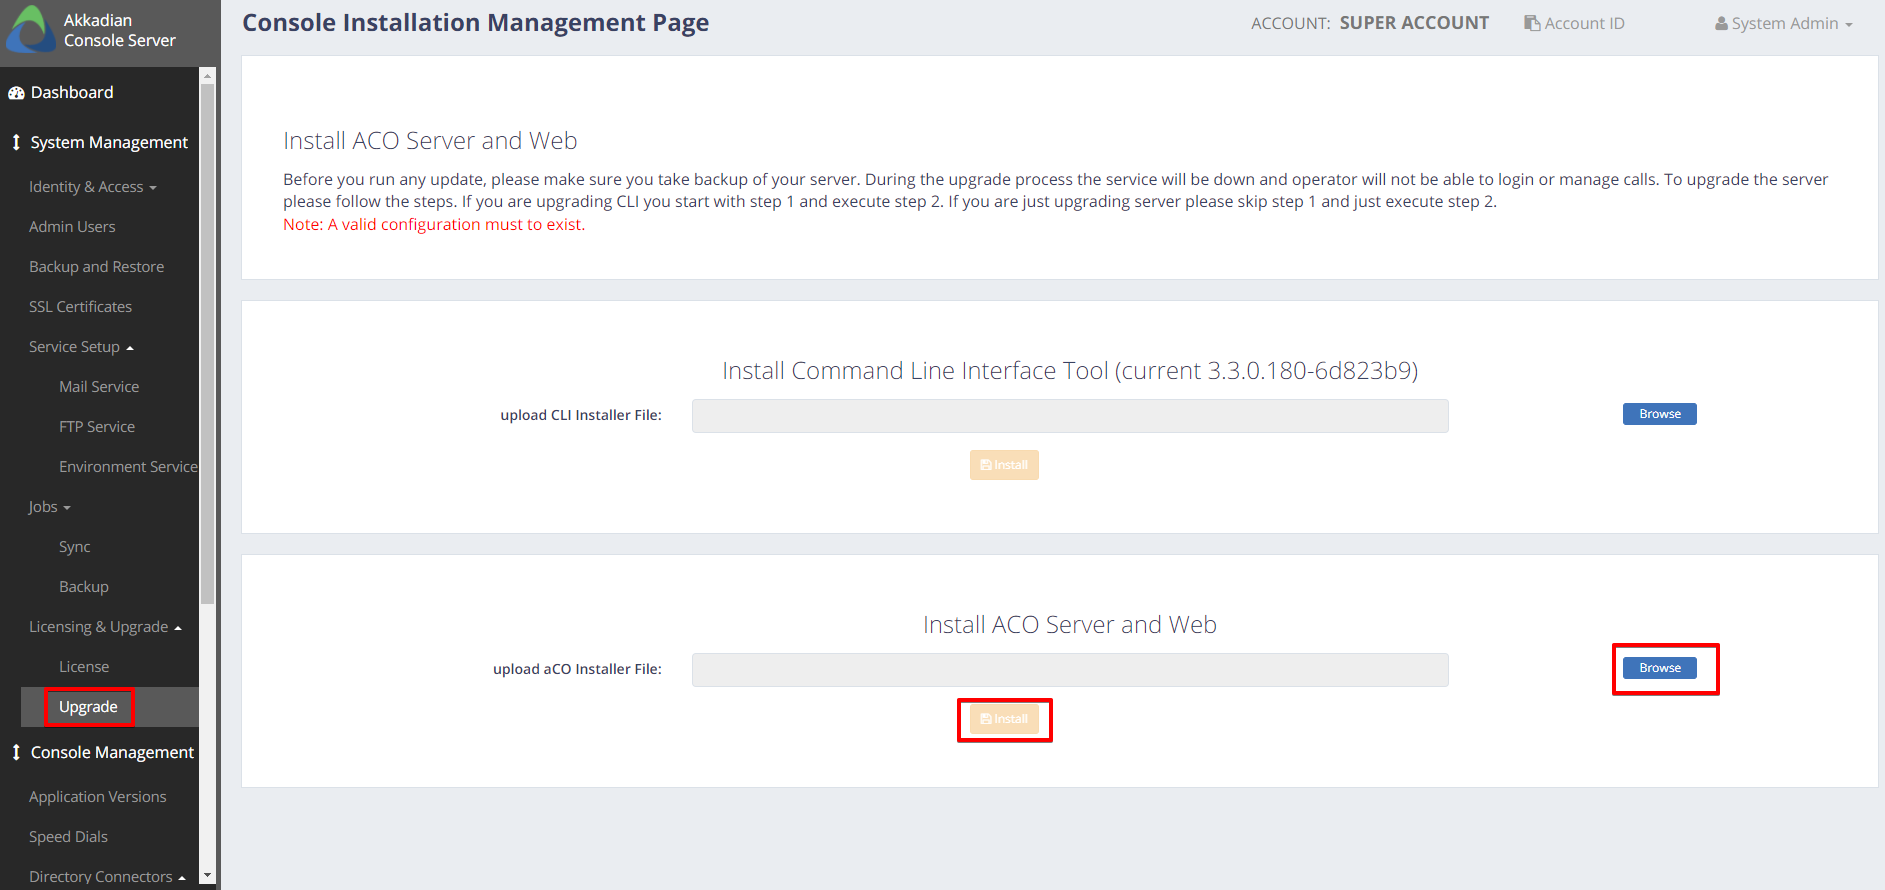Open Application Versions page

tap(98, 797)
